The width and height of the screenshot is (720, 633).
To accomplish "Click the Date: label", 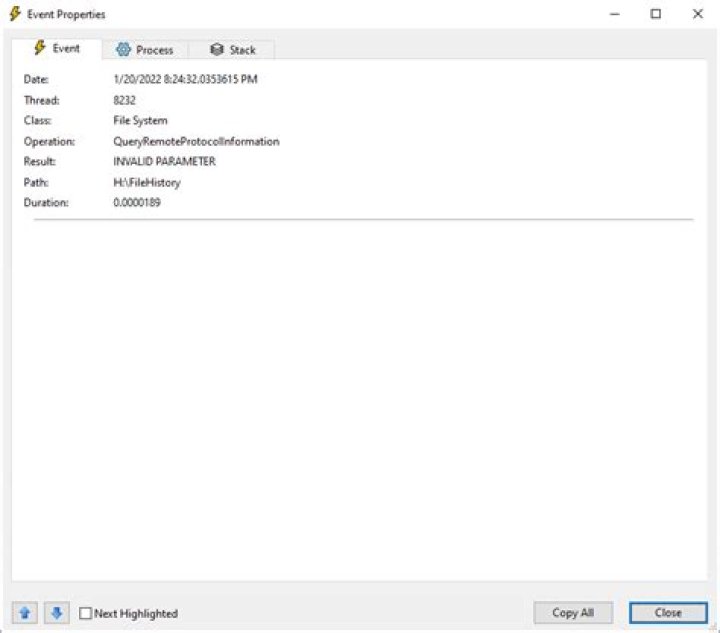I will coord(36,79).
